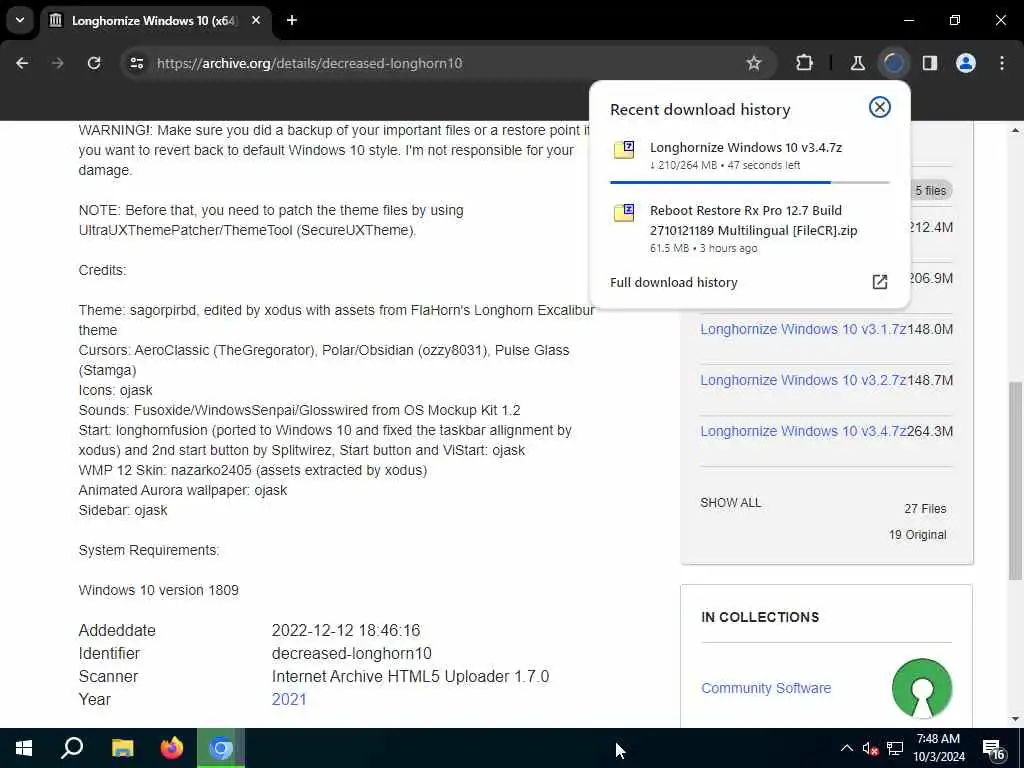
Task: Open Chrome's three-dot menu
Action: click(1002, 63)
